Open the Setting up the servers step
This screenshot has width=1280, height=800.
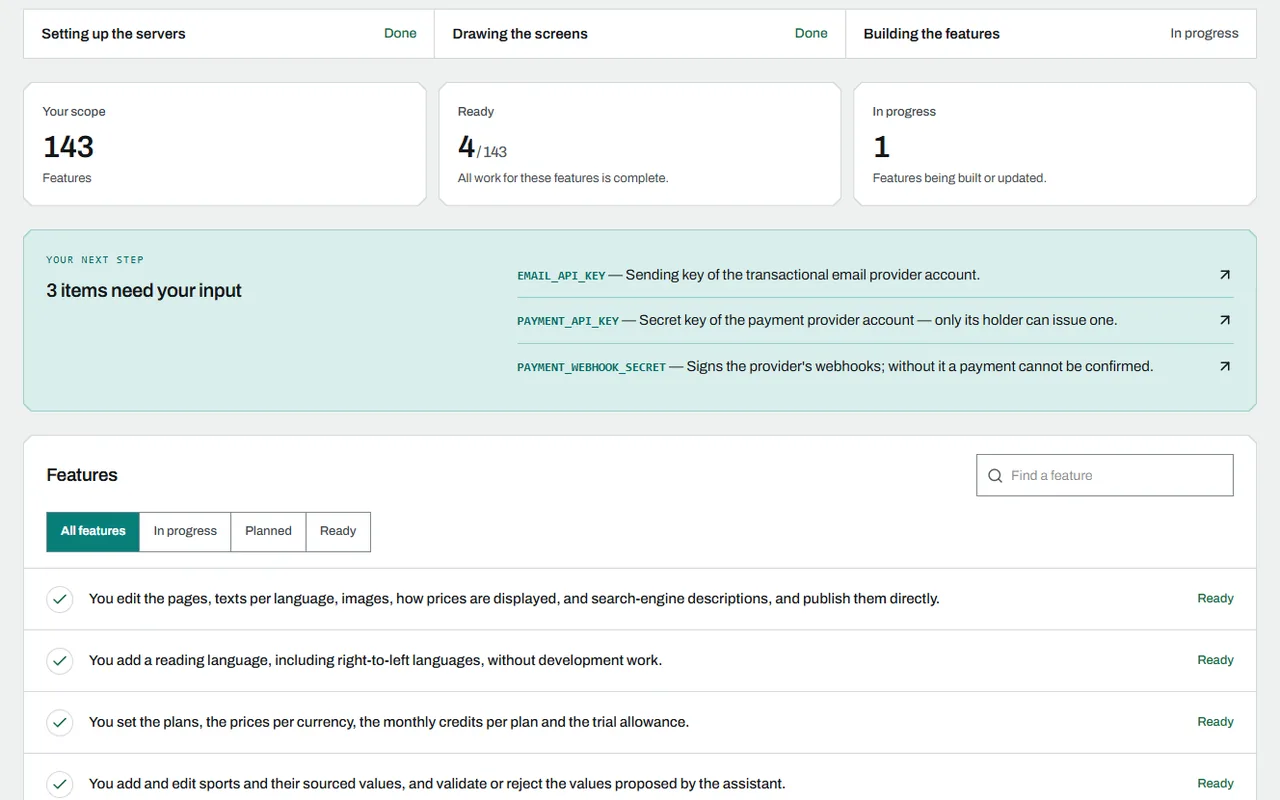(x=229, y=34)
